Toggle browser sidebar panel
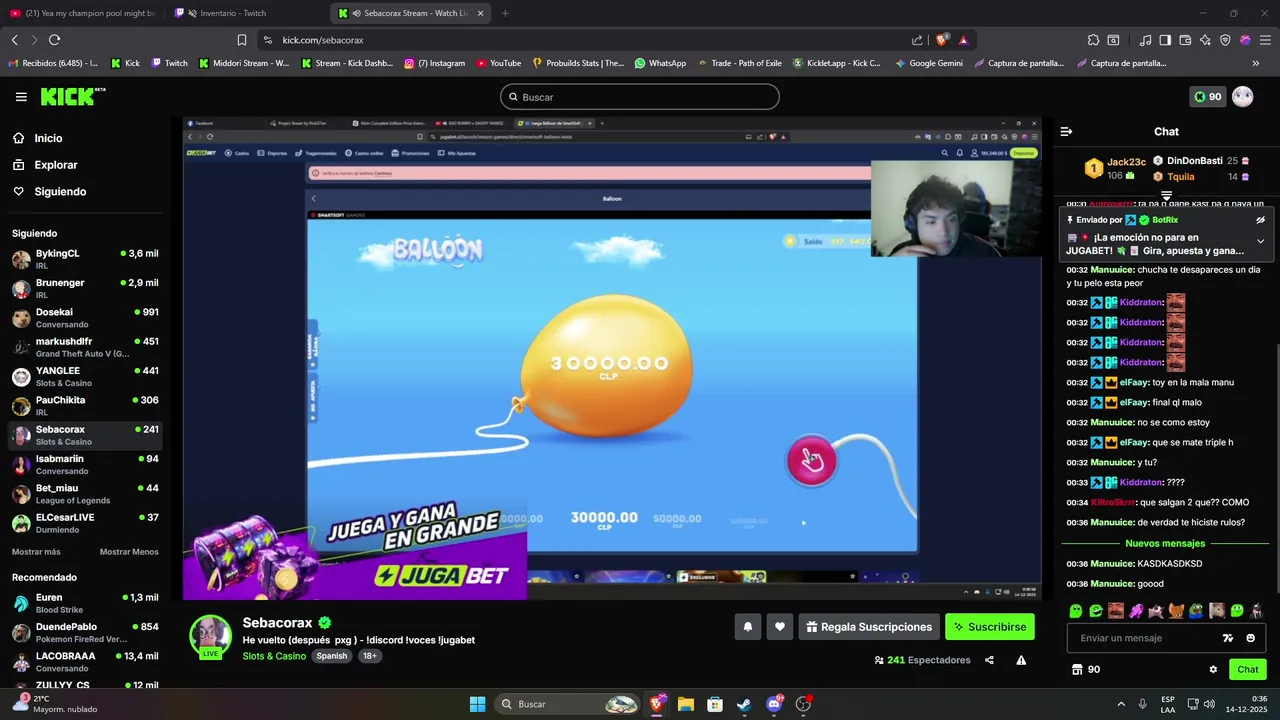The width and height of the screenshot is (1280, 720). tap(1165, 40)
